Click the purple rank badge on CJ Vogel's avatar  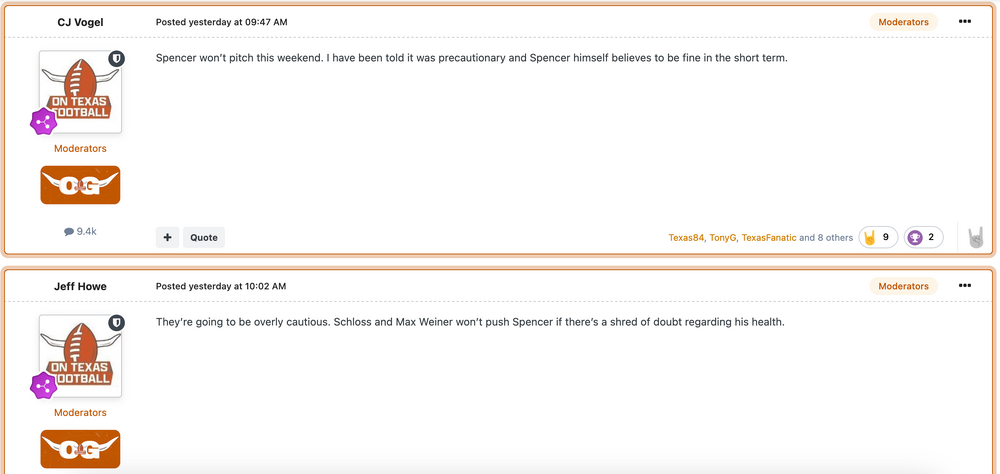[43, 122]
